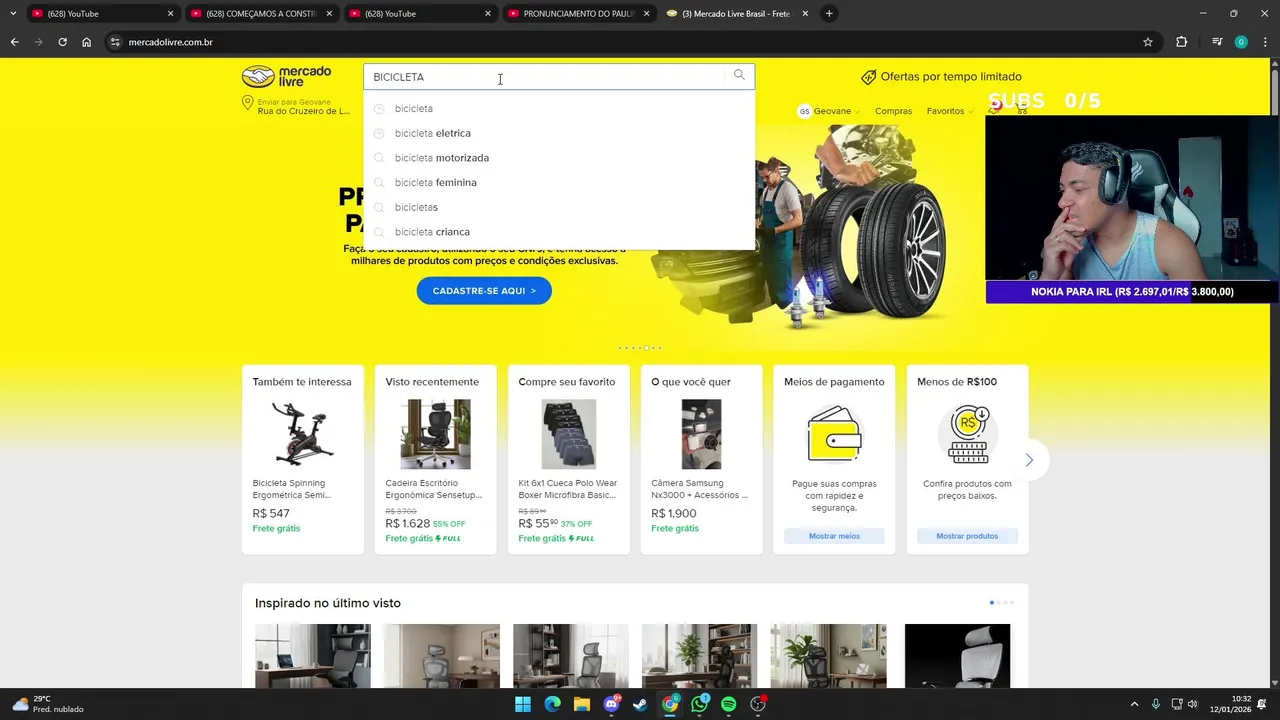1280x720 pixels.
Task: Select suggestion 'bicicleta crianca'
Action: (559, 232)
